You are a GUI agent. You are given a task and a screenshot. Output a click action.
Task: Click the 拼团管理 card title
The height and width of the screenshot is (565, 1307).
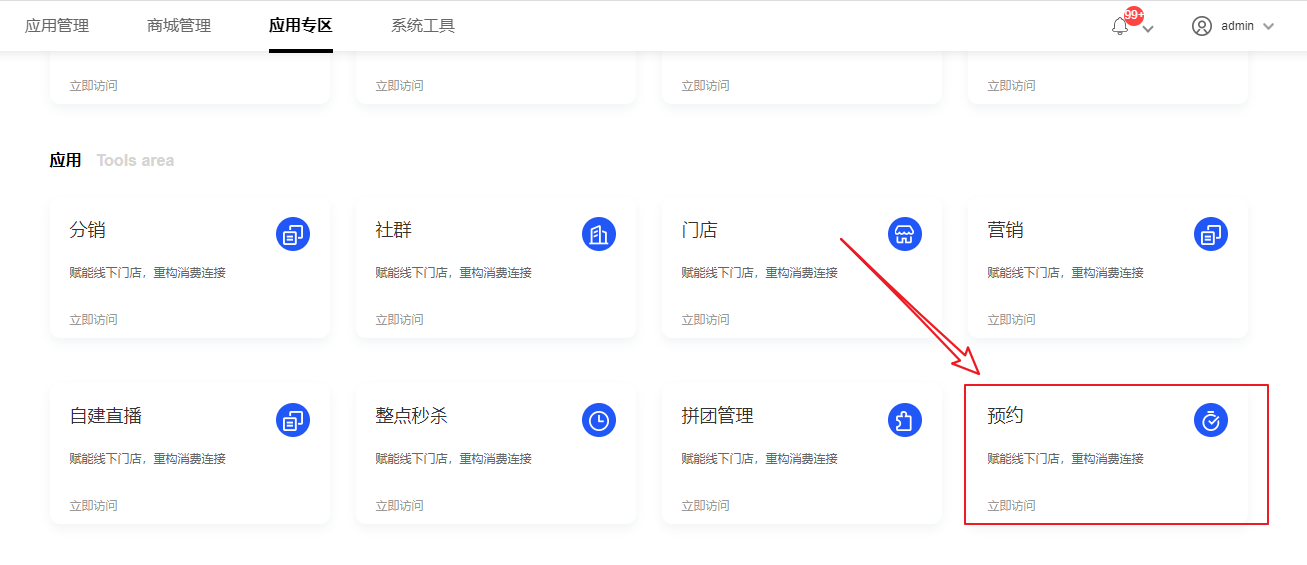(718, 416)
